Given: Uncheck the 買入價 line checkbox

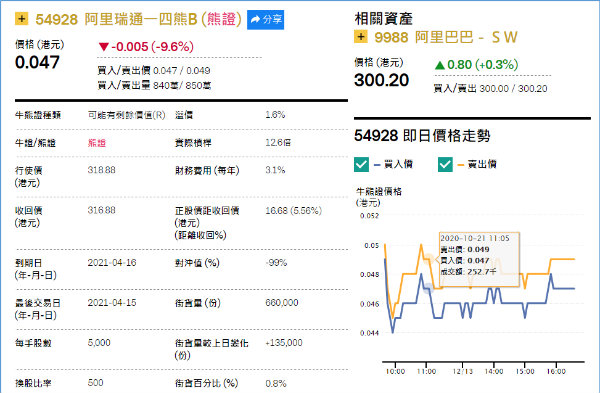Looking at the screenshot, I should pyautogui.click(x=361, y=164).
